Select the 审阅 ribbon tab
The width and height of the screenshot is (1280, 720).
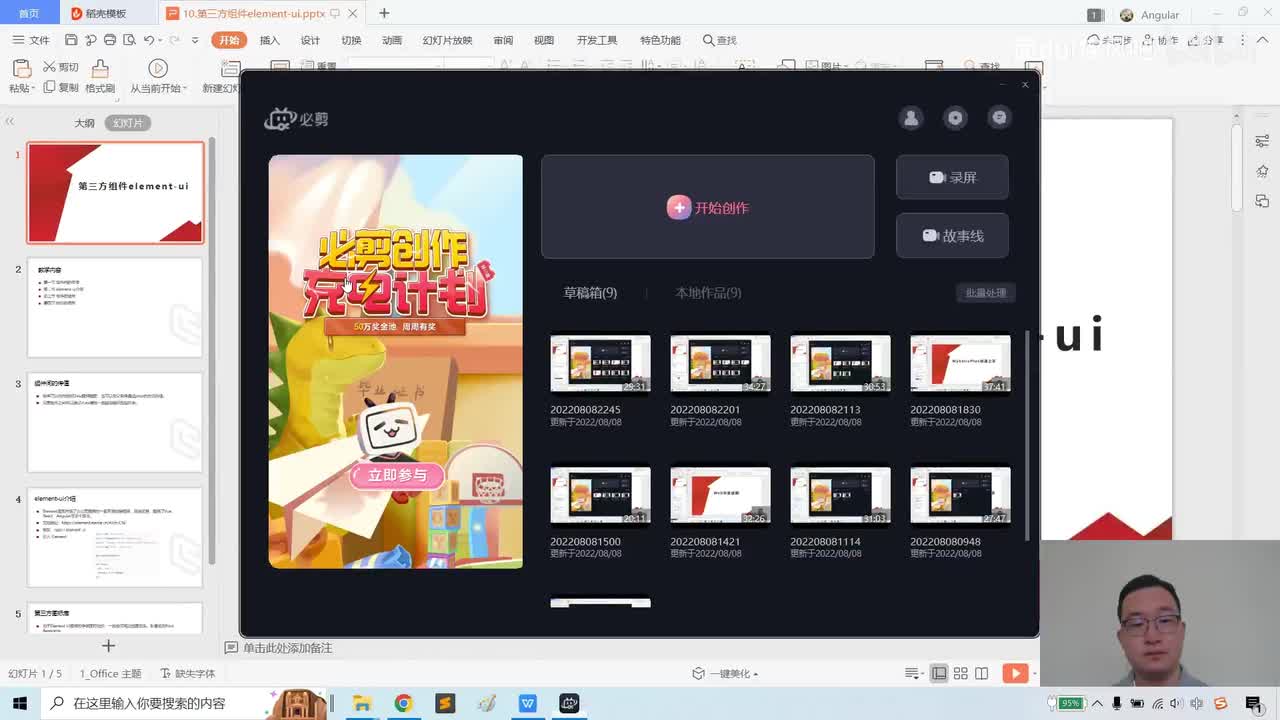point(503,40)
